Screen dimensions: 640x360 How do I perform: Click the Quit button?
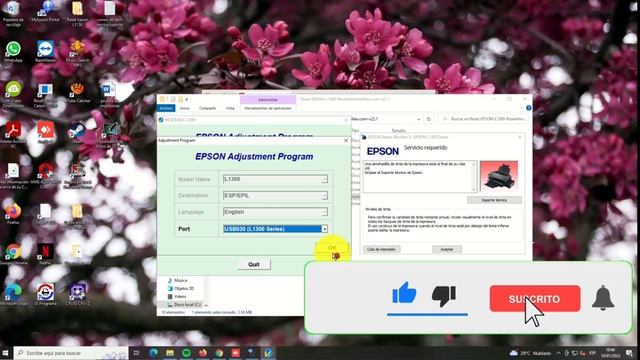[253, 264]
